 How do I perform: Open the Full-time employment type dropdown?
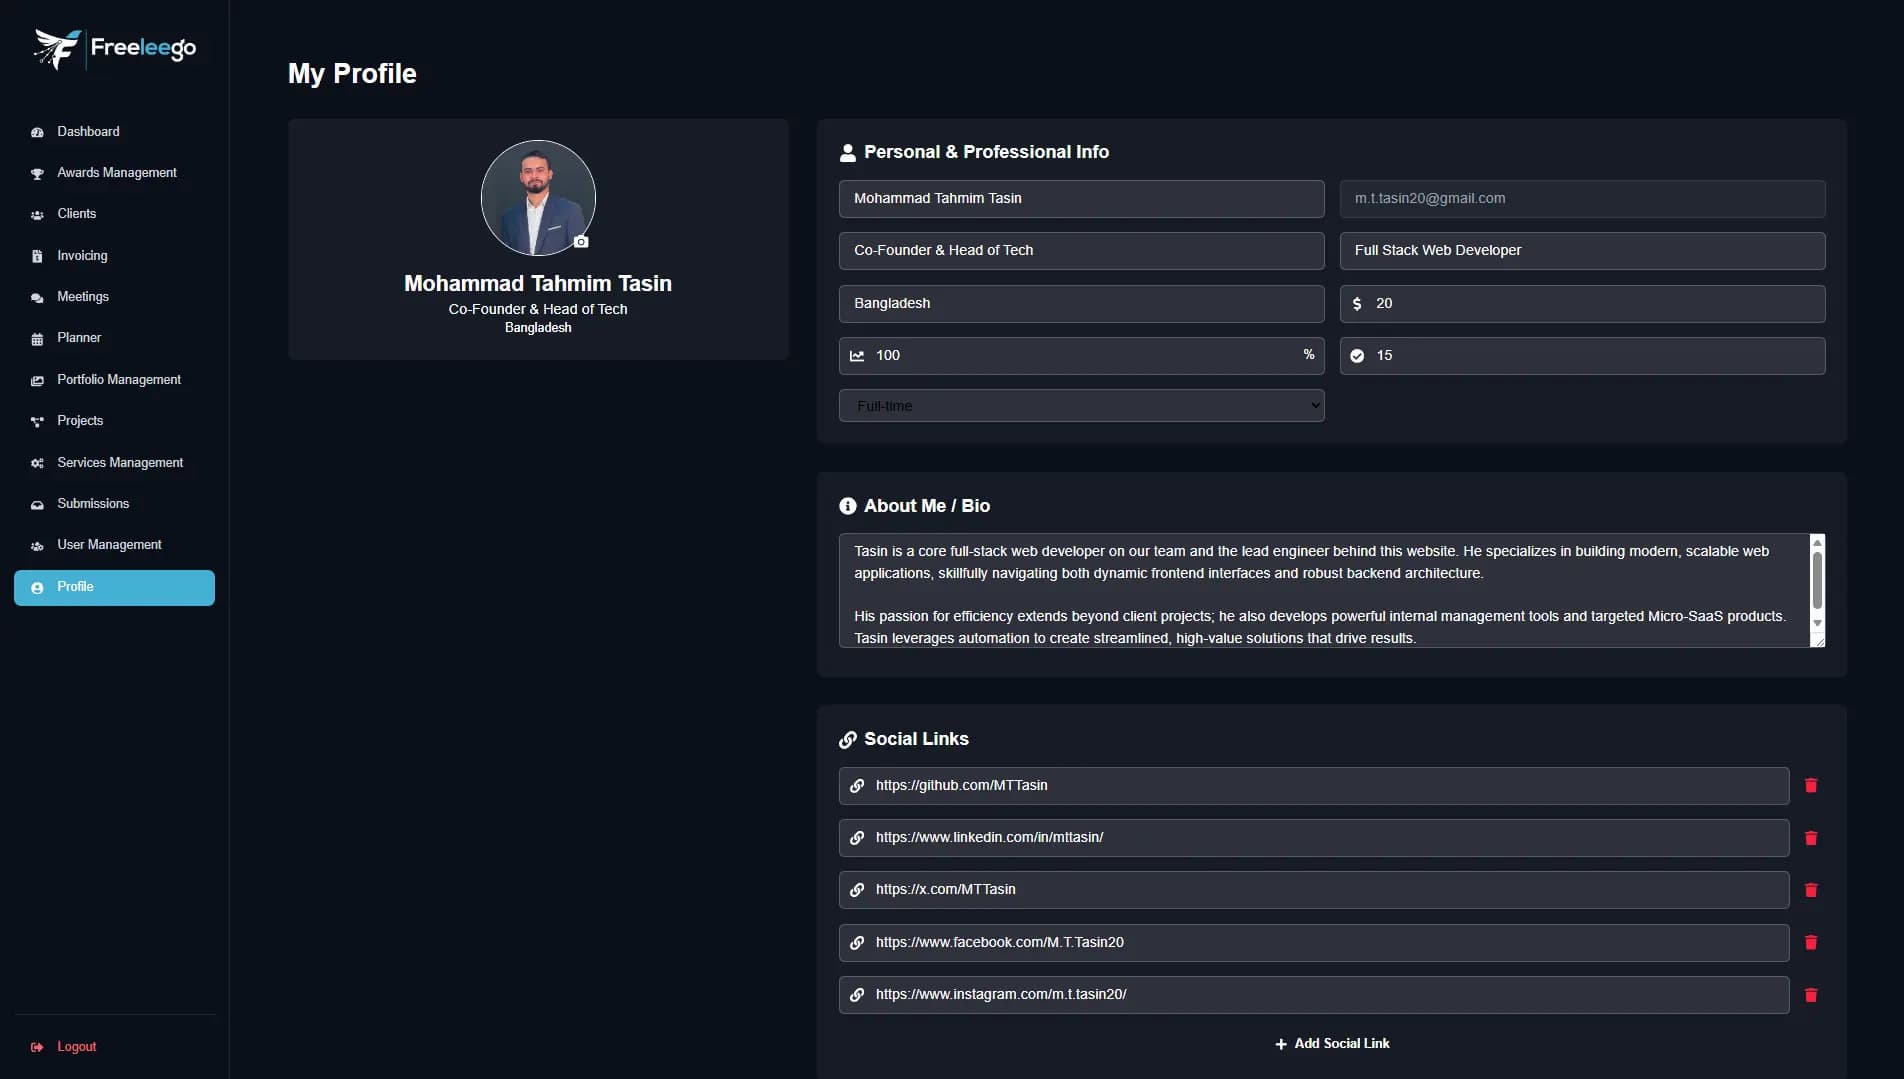click(x=1081, y=406)
